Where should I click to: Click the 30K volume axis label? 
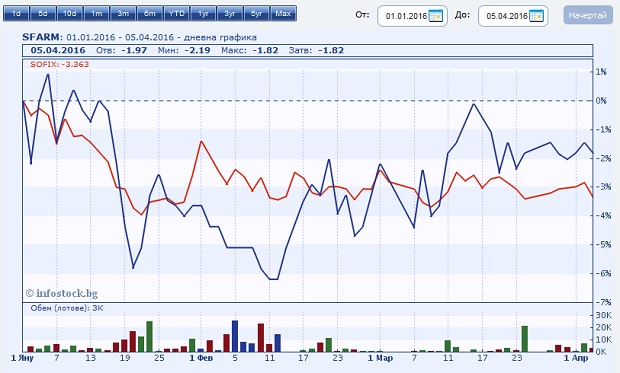pos(603,315)
